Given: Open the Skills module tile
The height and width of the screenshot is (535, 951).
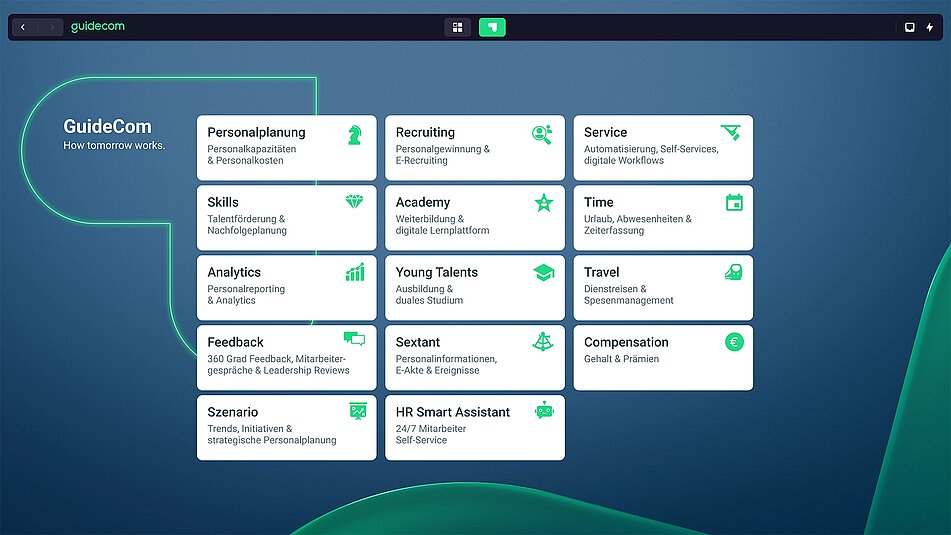Looking at the screenshot, I should coord(286,218).
